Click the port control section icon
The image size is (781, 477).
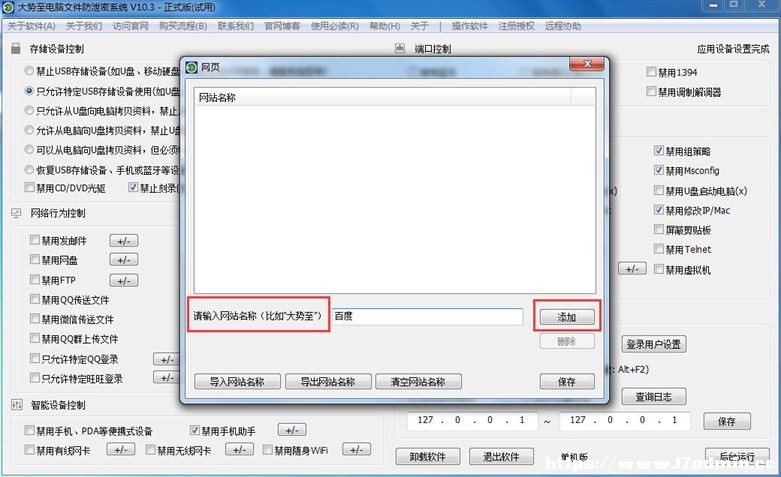point(399,48)
